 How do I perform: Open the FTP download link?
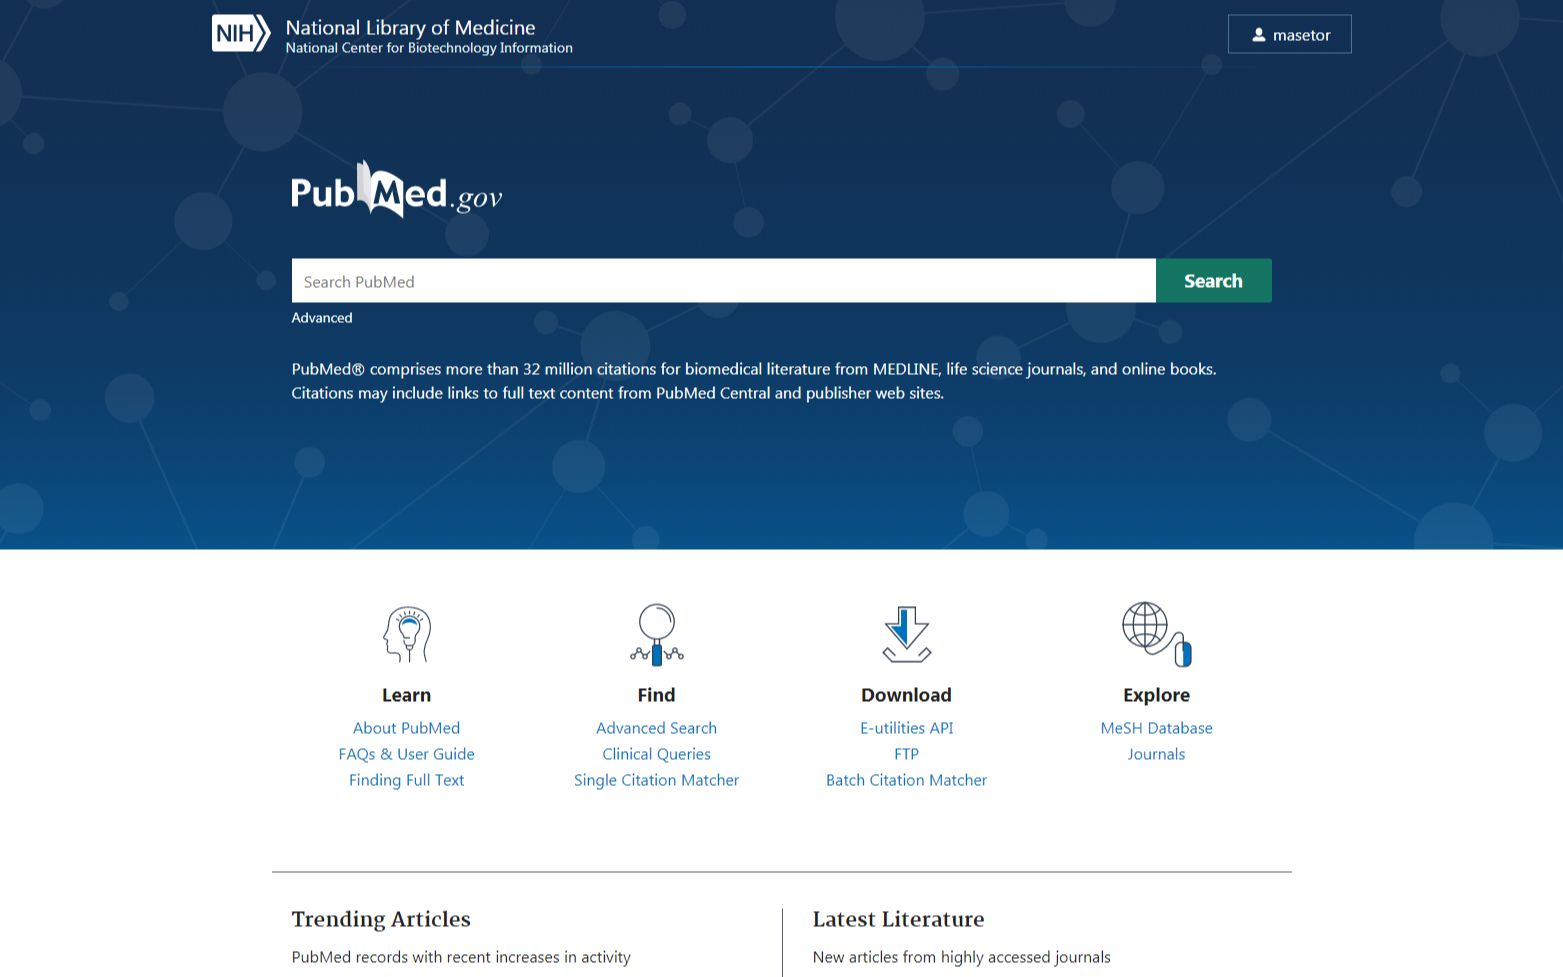pos(906,754)
